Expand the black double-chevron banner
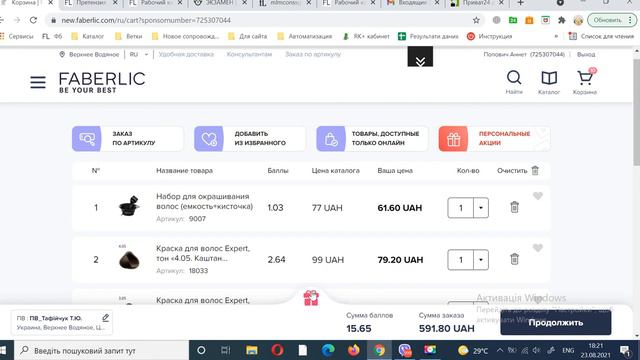The width and height of the screenshot is (640, 360). (x=420, y=57)
